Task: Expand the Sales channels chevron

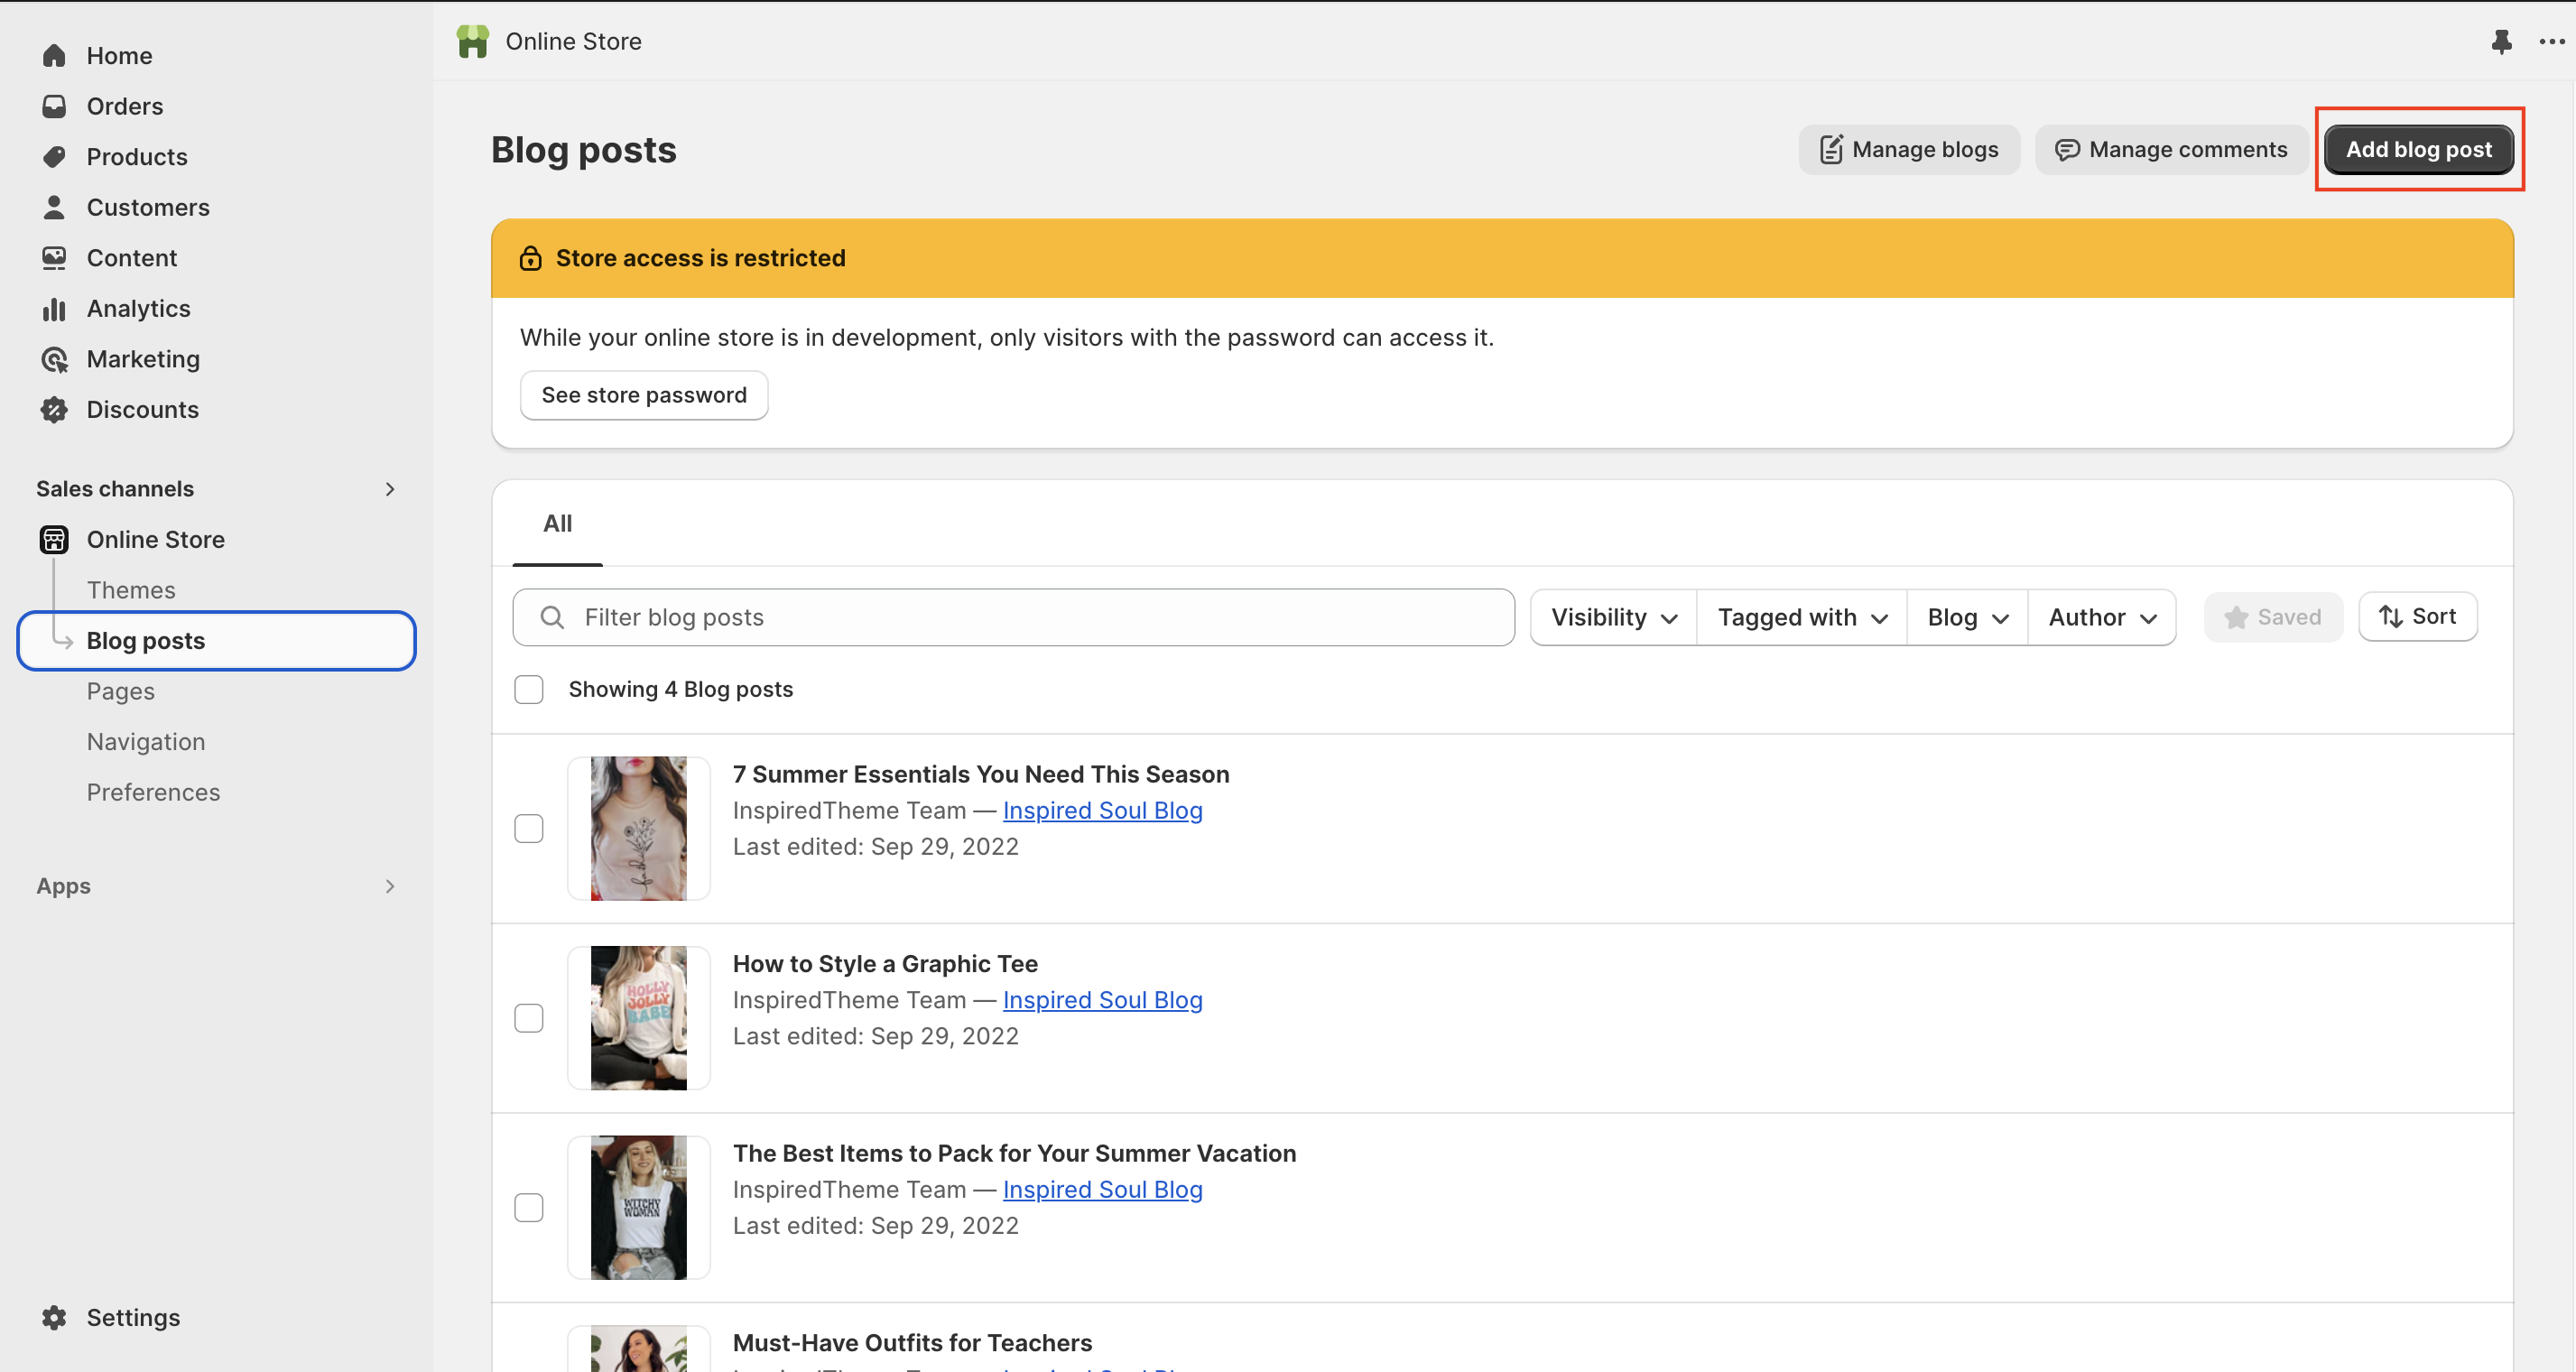Action: (x=390, y=489)
